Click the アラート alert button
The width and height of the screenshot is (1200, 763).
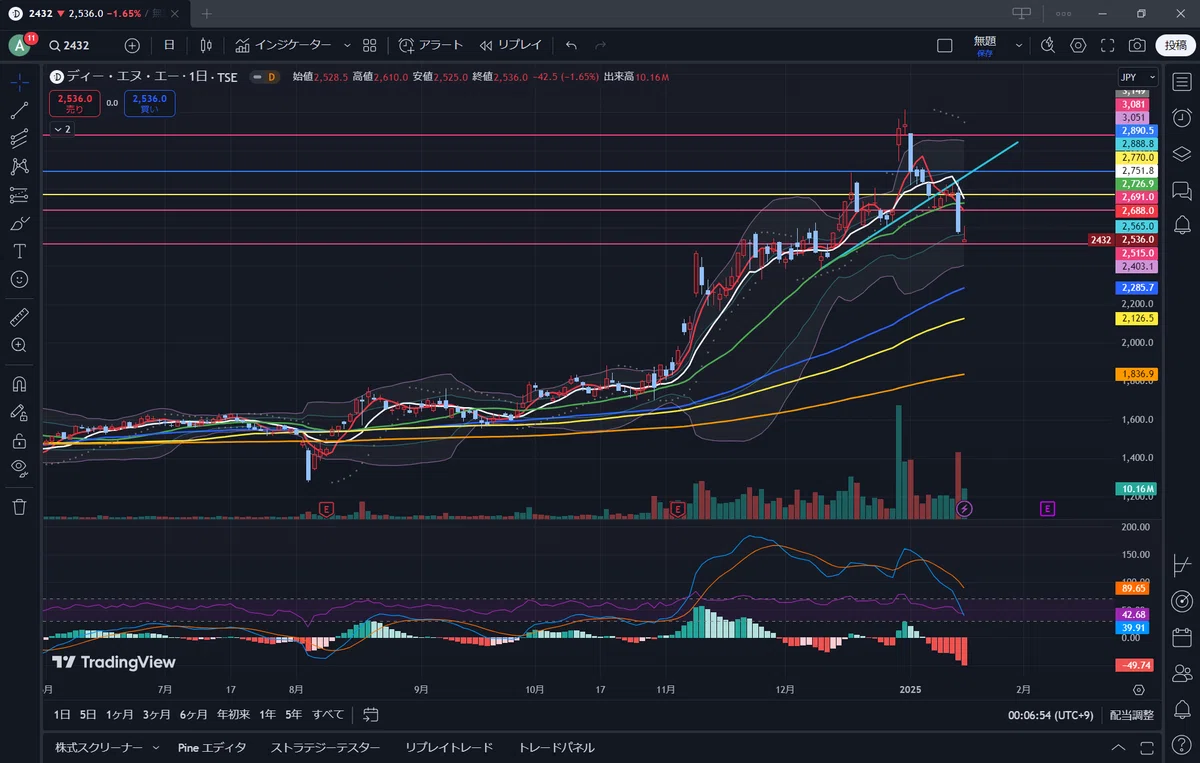pyautogui.click(x=431, y=45)
